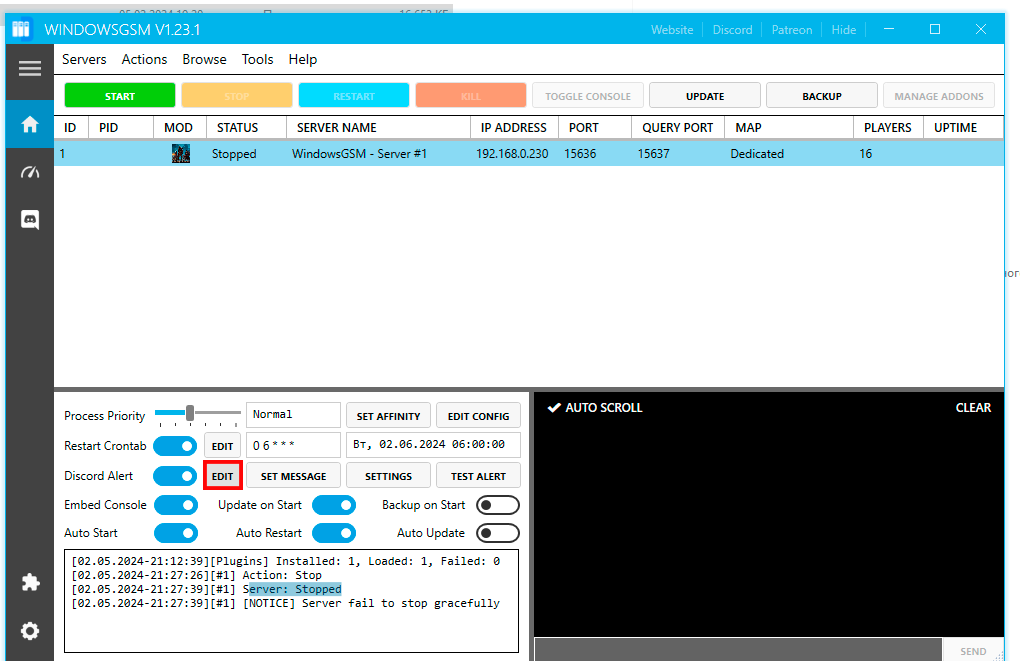
Task: Enable the Auto Update switch
Action: pyautogui.click(x=498, y=533)
